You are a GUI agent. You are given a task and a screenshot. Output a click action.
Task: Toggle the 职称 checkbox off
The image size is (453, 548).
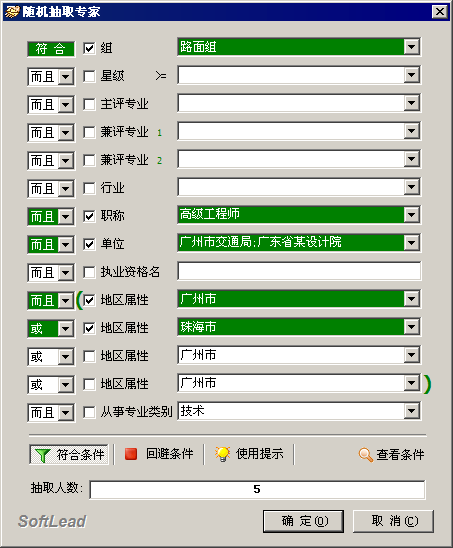(89, 216)
